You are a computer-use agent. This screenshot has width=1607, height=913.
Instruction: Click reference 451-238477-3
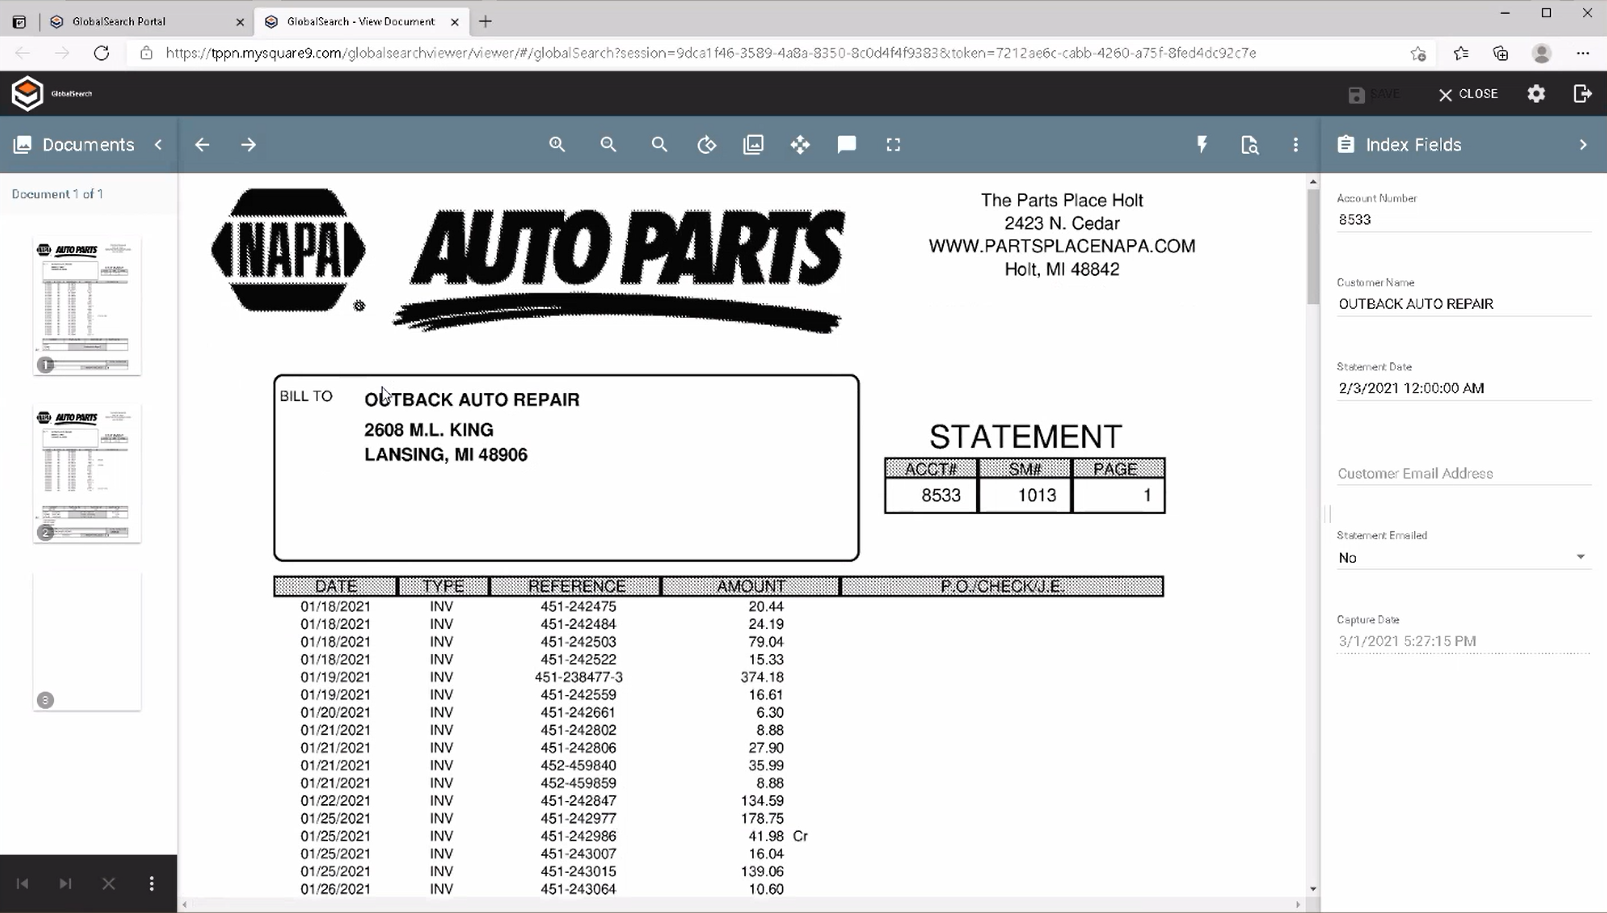coord(578,677)
